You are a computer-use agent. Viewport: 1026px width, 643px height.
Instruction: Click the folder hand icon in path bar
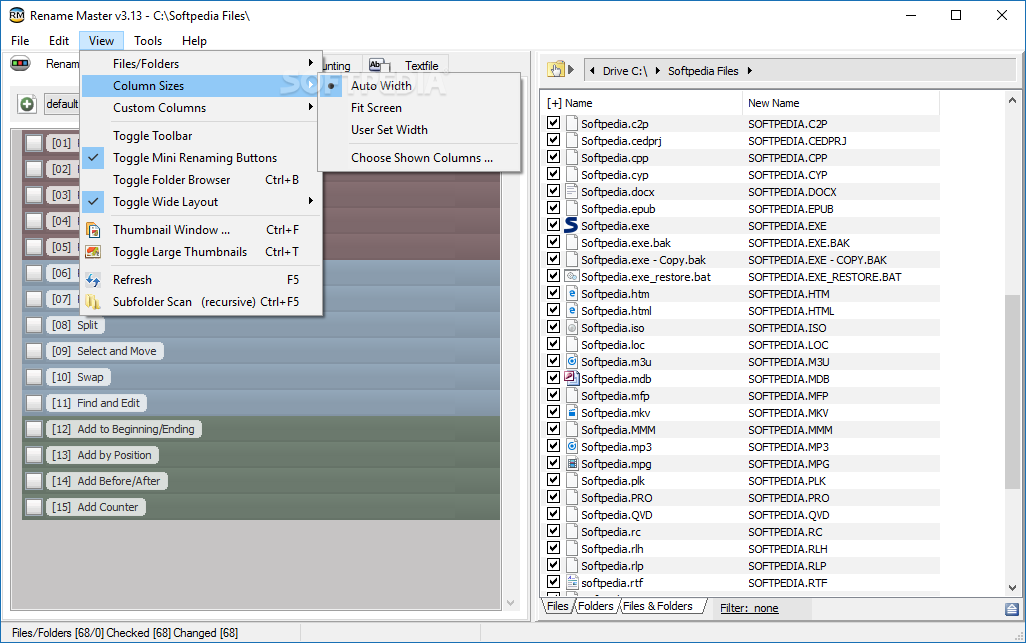pyautogui.click(x=556, y=70)
